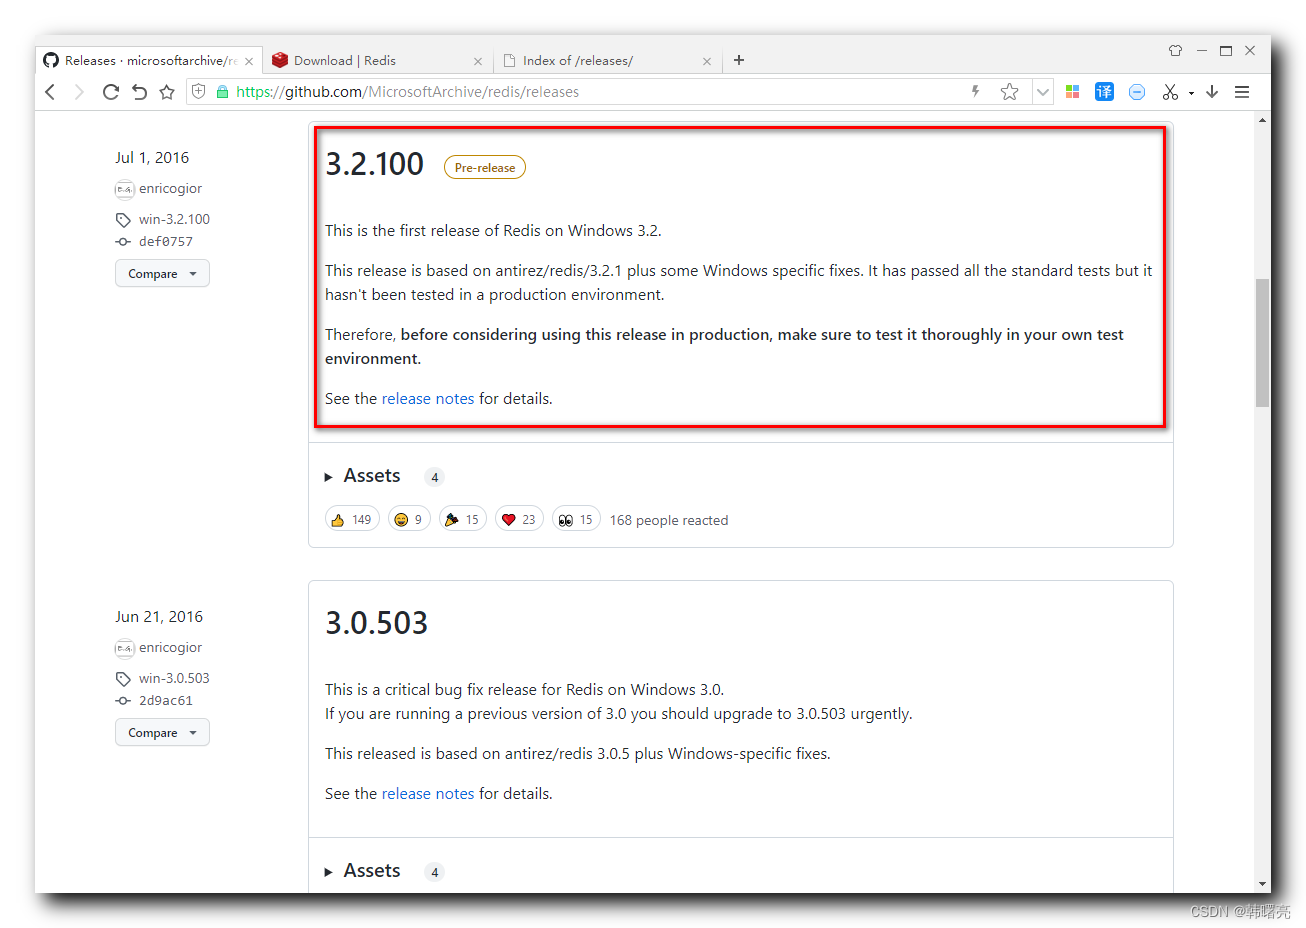Open the browser skin/shirt icon

pos(1175,50)
